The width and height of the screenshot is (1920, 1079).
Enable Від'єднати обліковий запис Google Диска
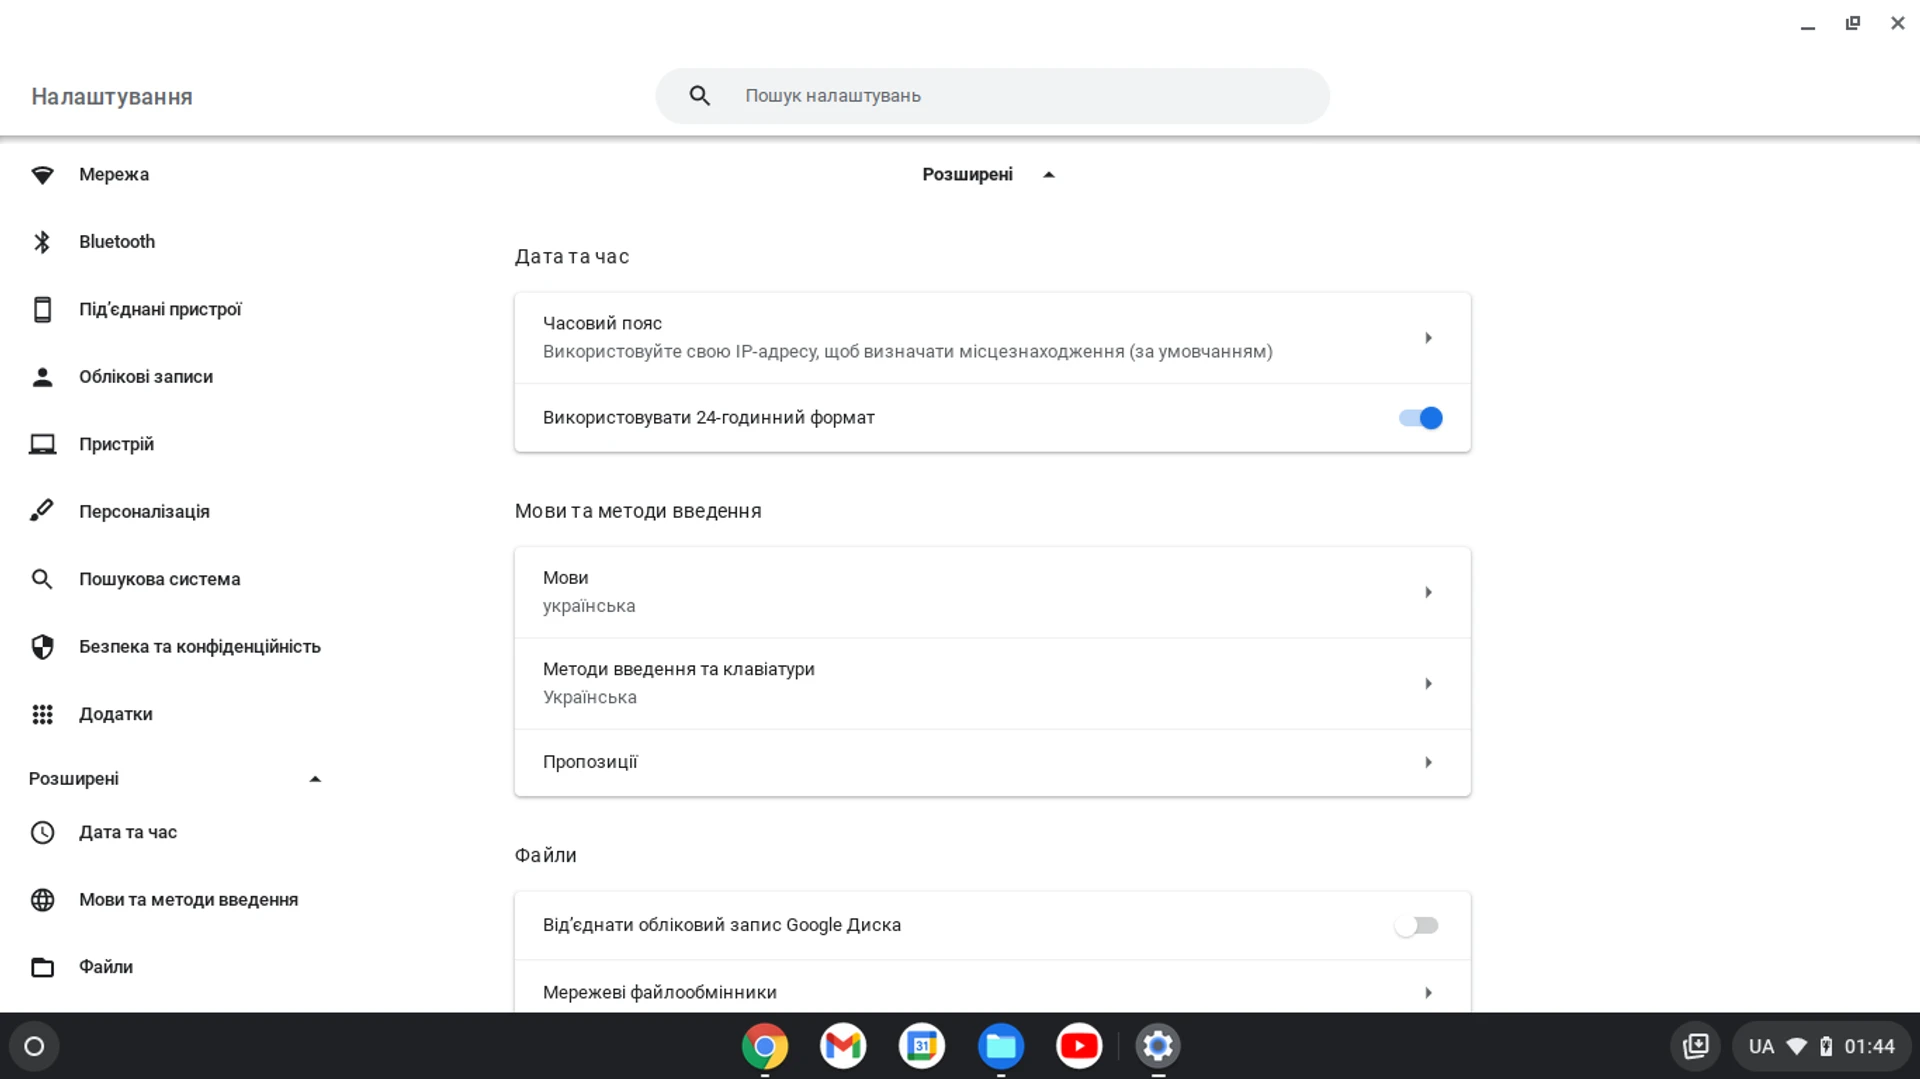click(1416, 925)
